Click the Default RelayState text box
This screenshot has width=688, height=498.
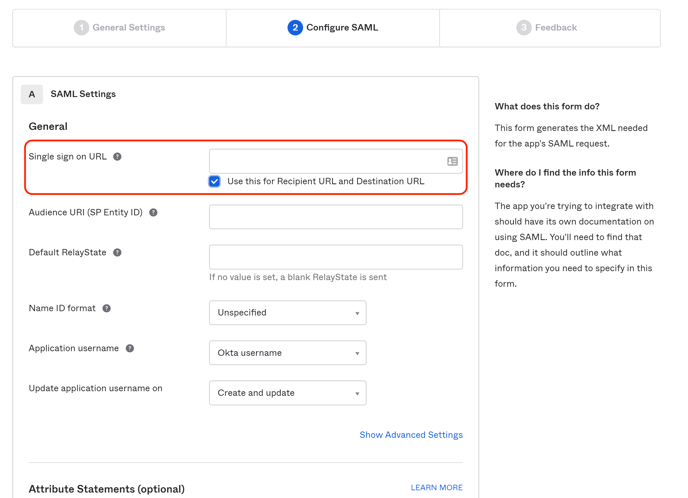coord(335,257)
